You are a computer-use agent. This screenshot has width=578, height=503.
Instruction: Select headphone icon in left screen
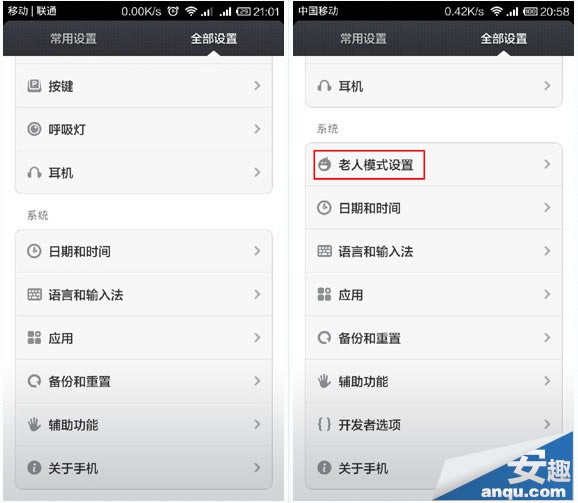tap(34, 172)
